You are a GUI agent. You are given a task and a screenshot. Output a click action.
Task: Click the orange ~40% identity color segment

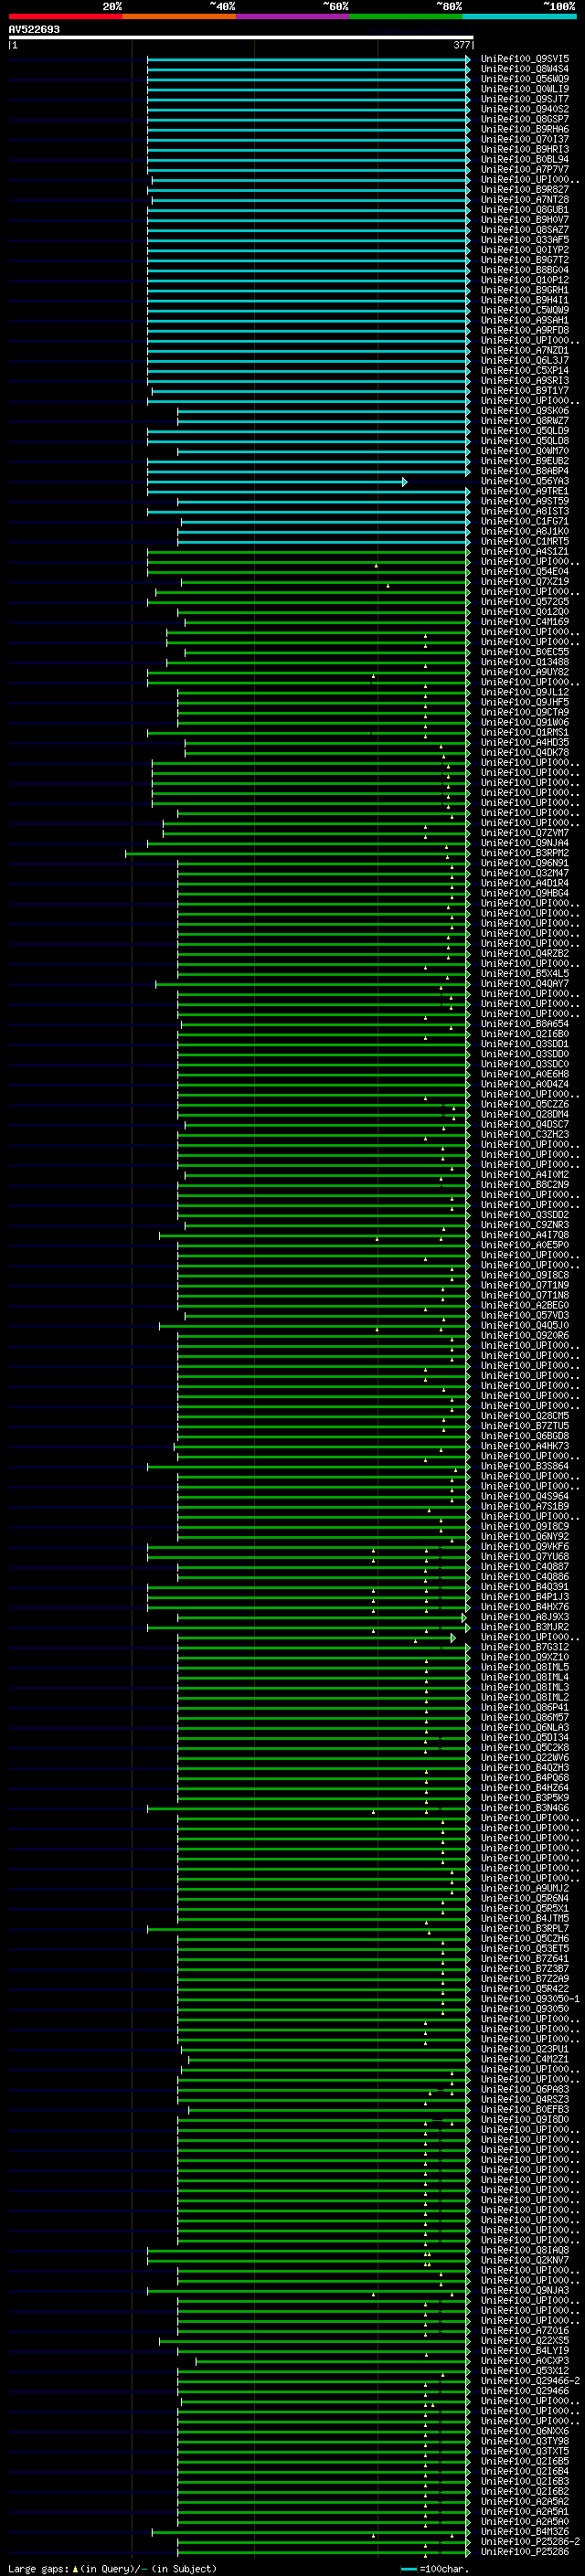[x=179, y=16]
